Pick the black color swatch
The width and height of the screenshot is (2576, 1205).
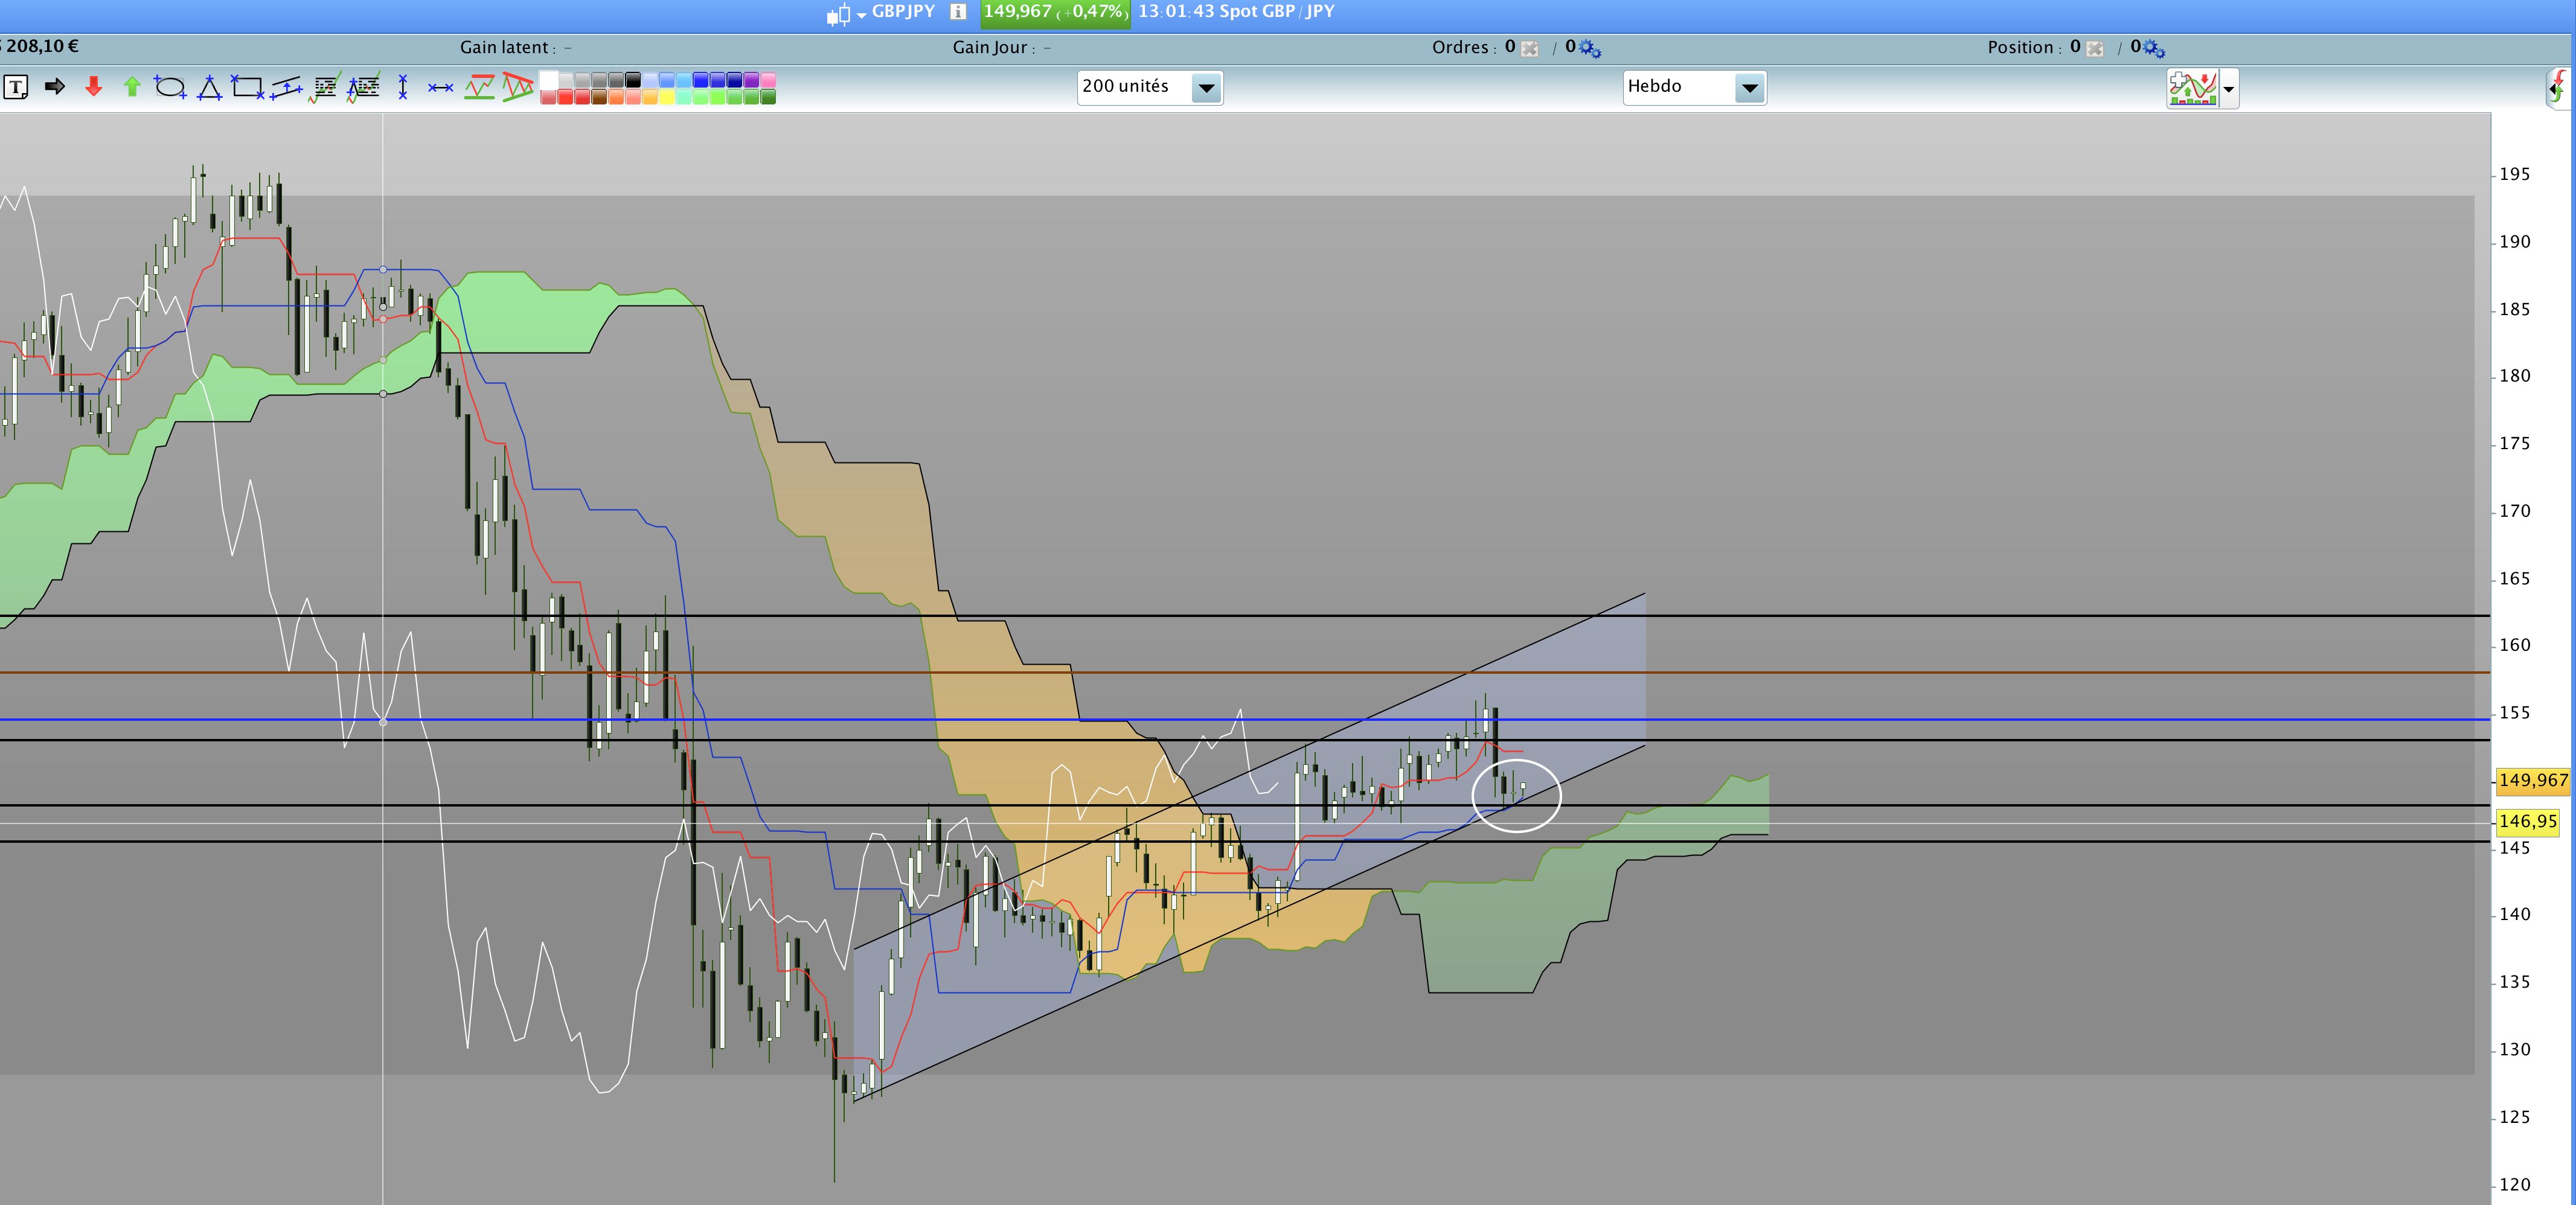(632, 80)
